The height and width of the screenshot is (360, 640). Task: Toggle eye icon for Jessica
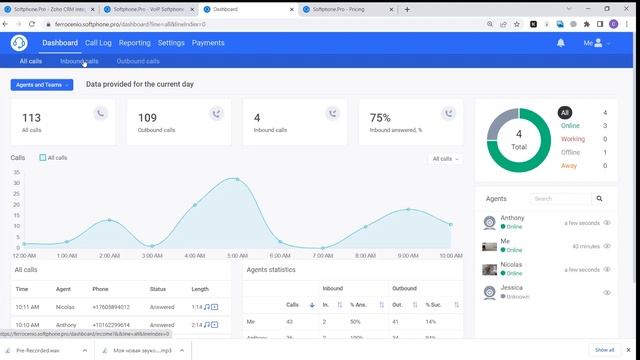point(607,293)
